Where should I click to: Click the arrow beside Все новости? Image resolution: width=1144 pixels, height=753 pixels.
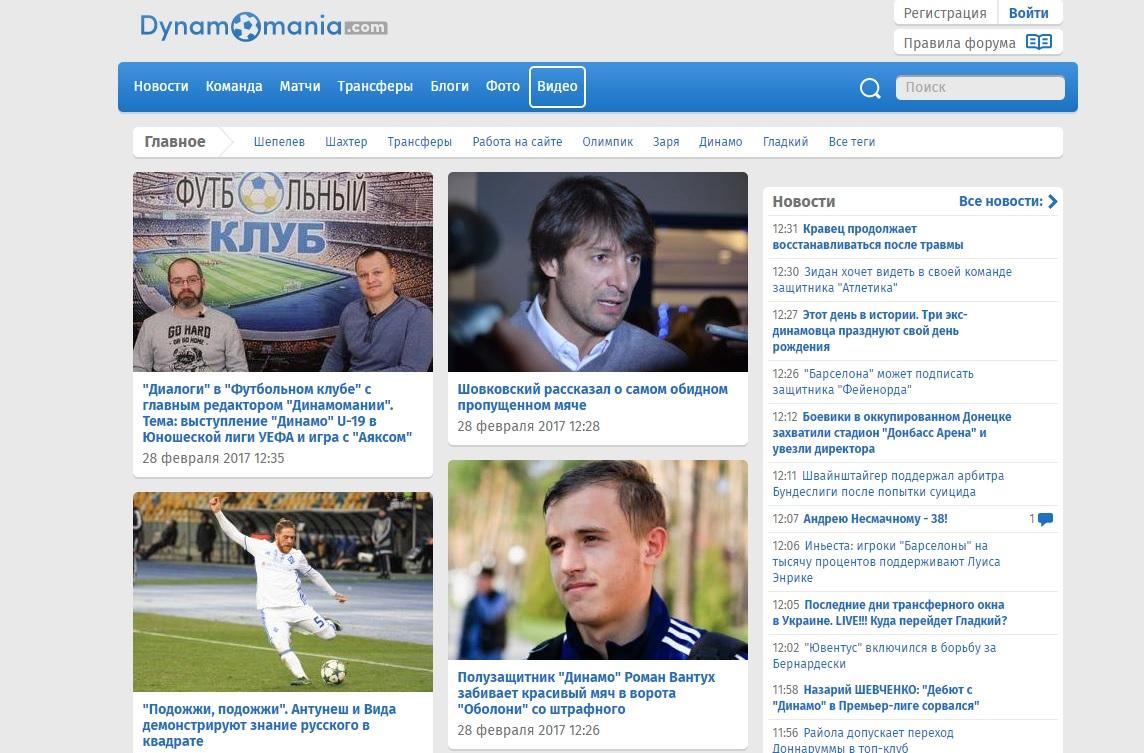[x=1052, y=202]
